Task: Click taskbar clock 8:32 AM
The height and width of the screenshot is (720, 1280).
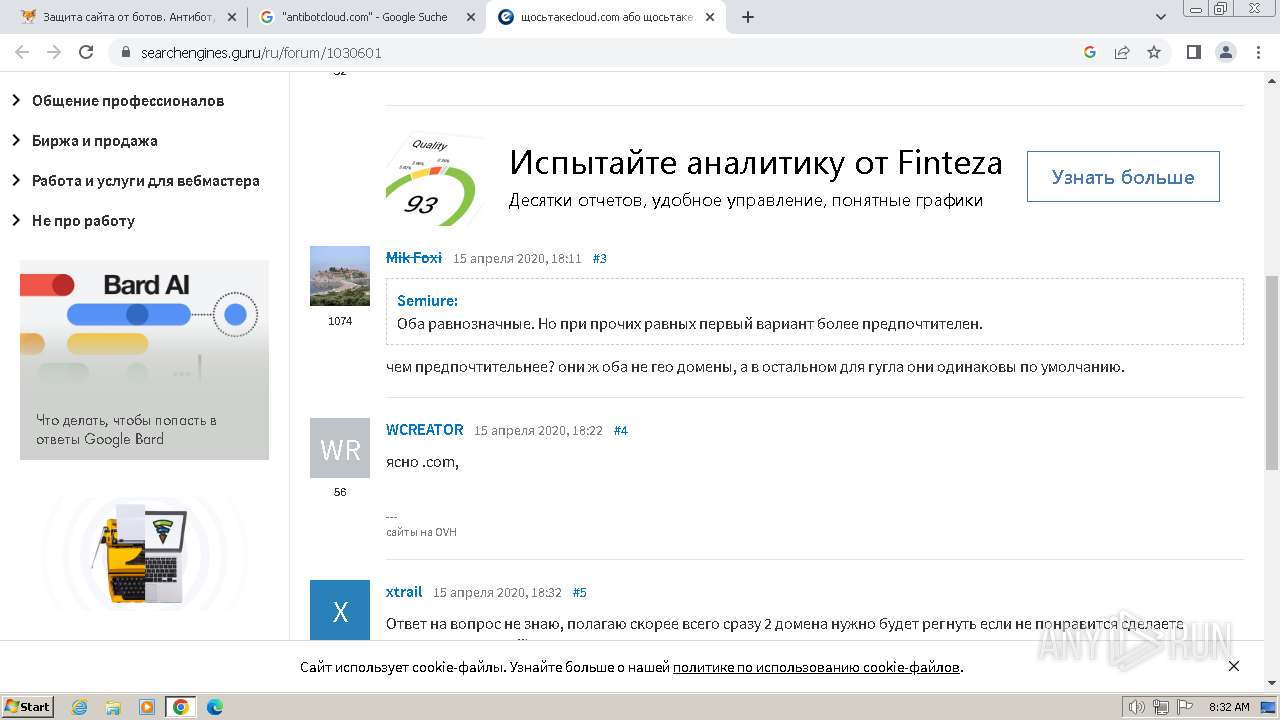Action: [x=1229, y=707]
